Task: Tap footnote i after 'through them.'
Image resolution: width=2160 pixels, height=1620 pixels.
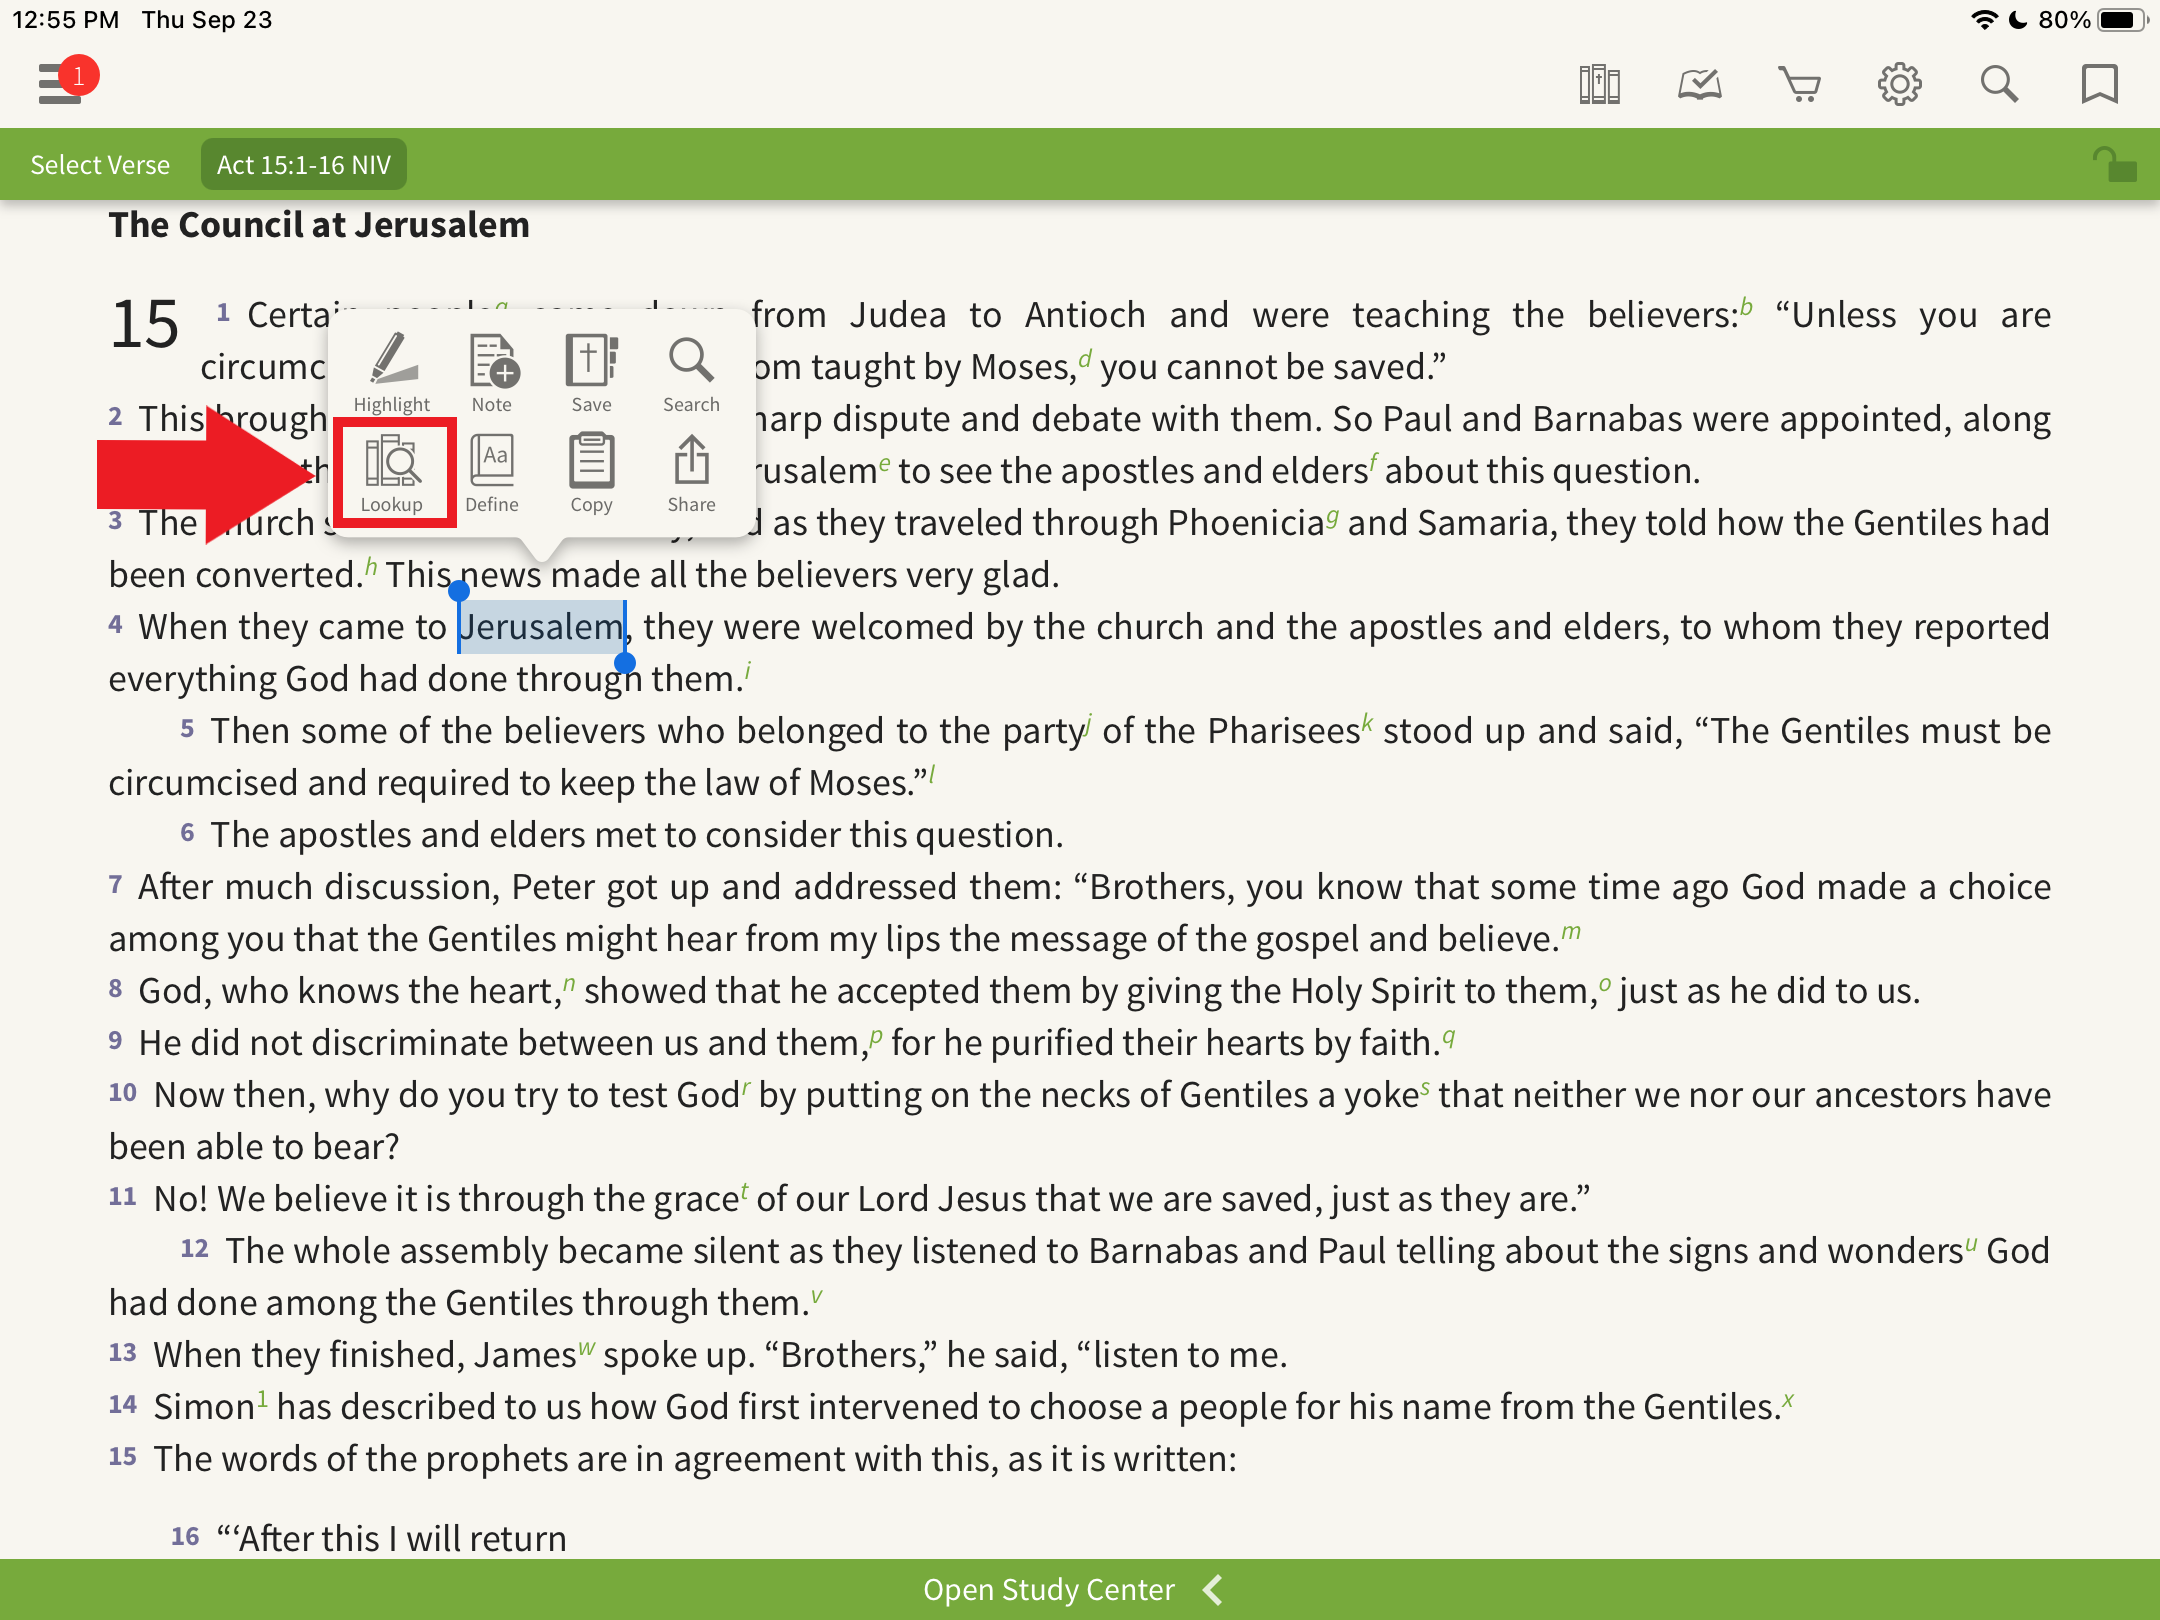Action: coord(748,670)
